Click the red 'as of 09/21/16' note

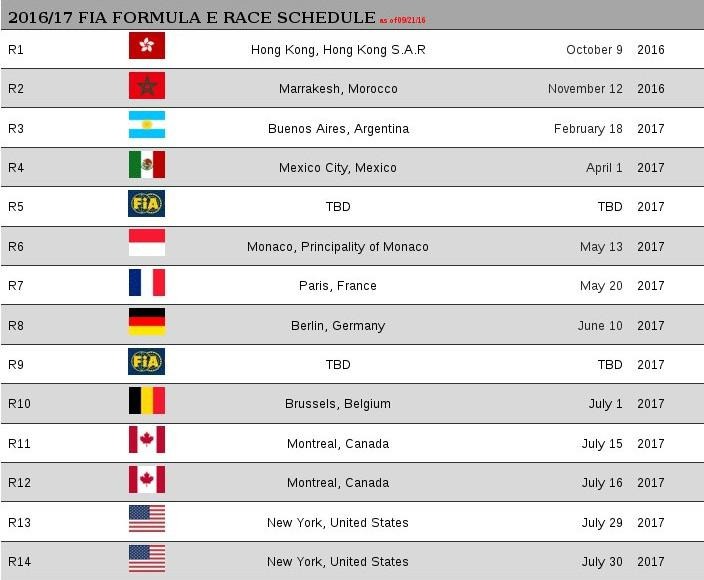403,20
